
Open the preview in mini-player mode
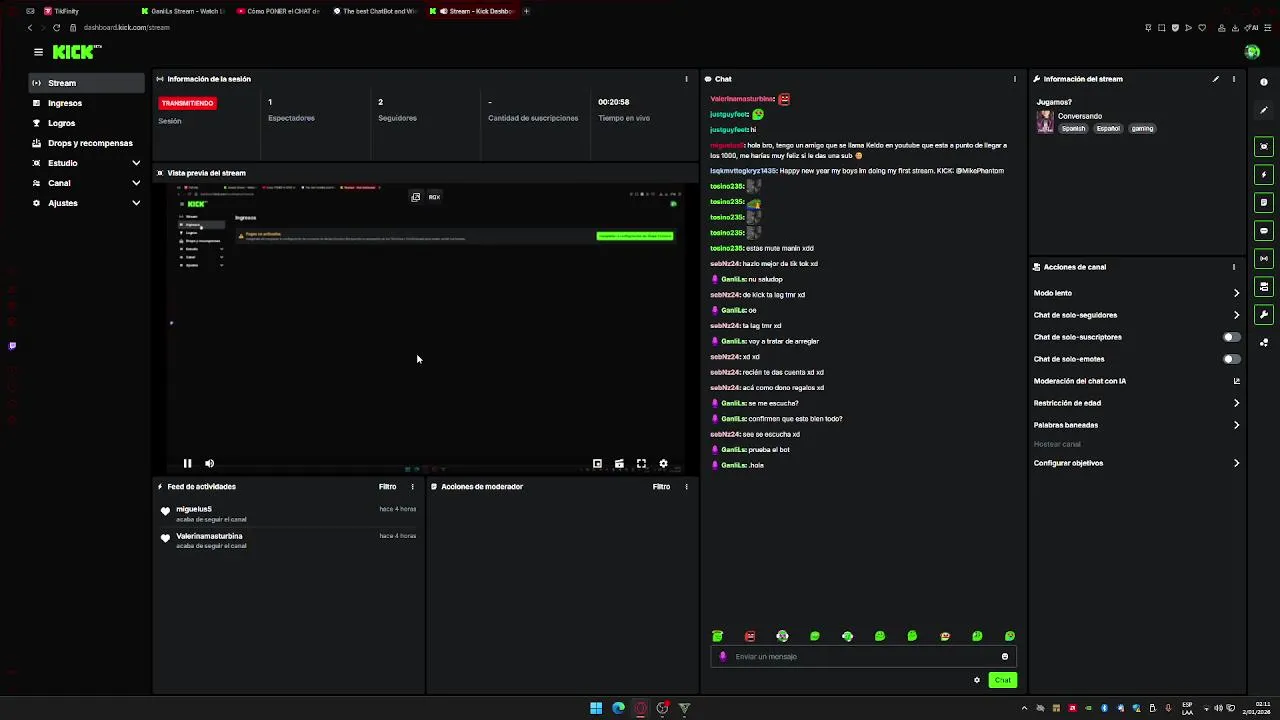(x=597, y=463)
